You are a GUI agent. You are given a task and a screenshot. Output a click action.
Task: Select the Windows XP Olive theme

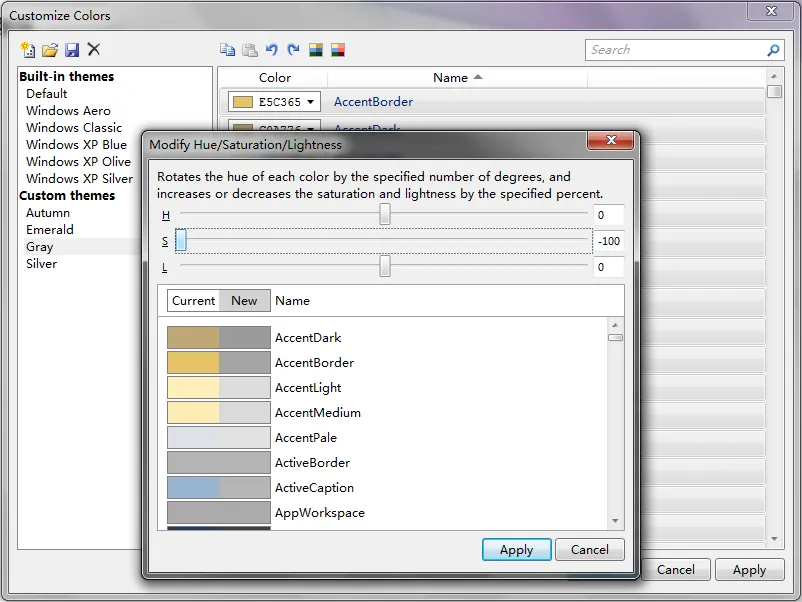(78, 162)
